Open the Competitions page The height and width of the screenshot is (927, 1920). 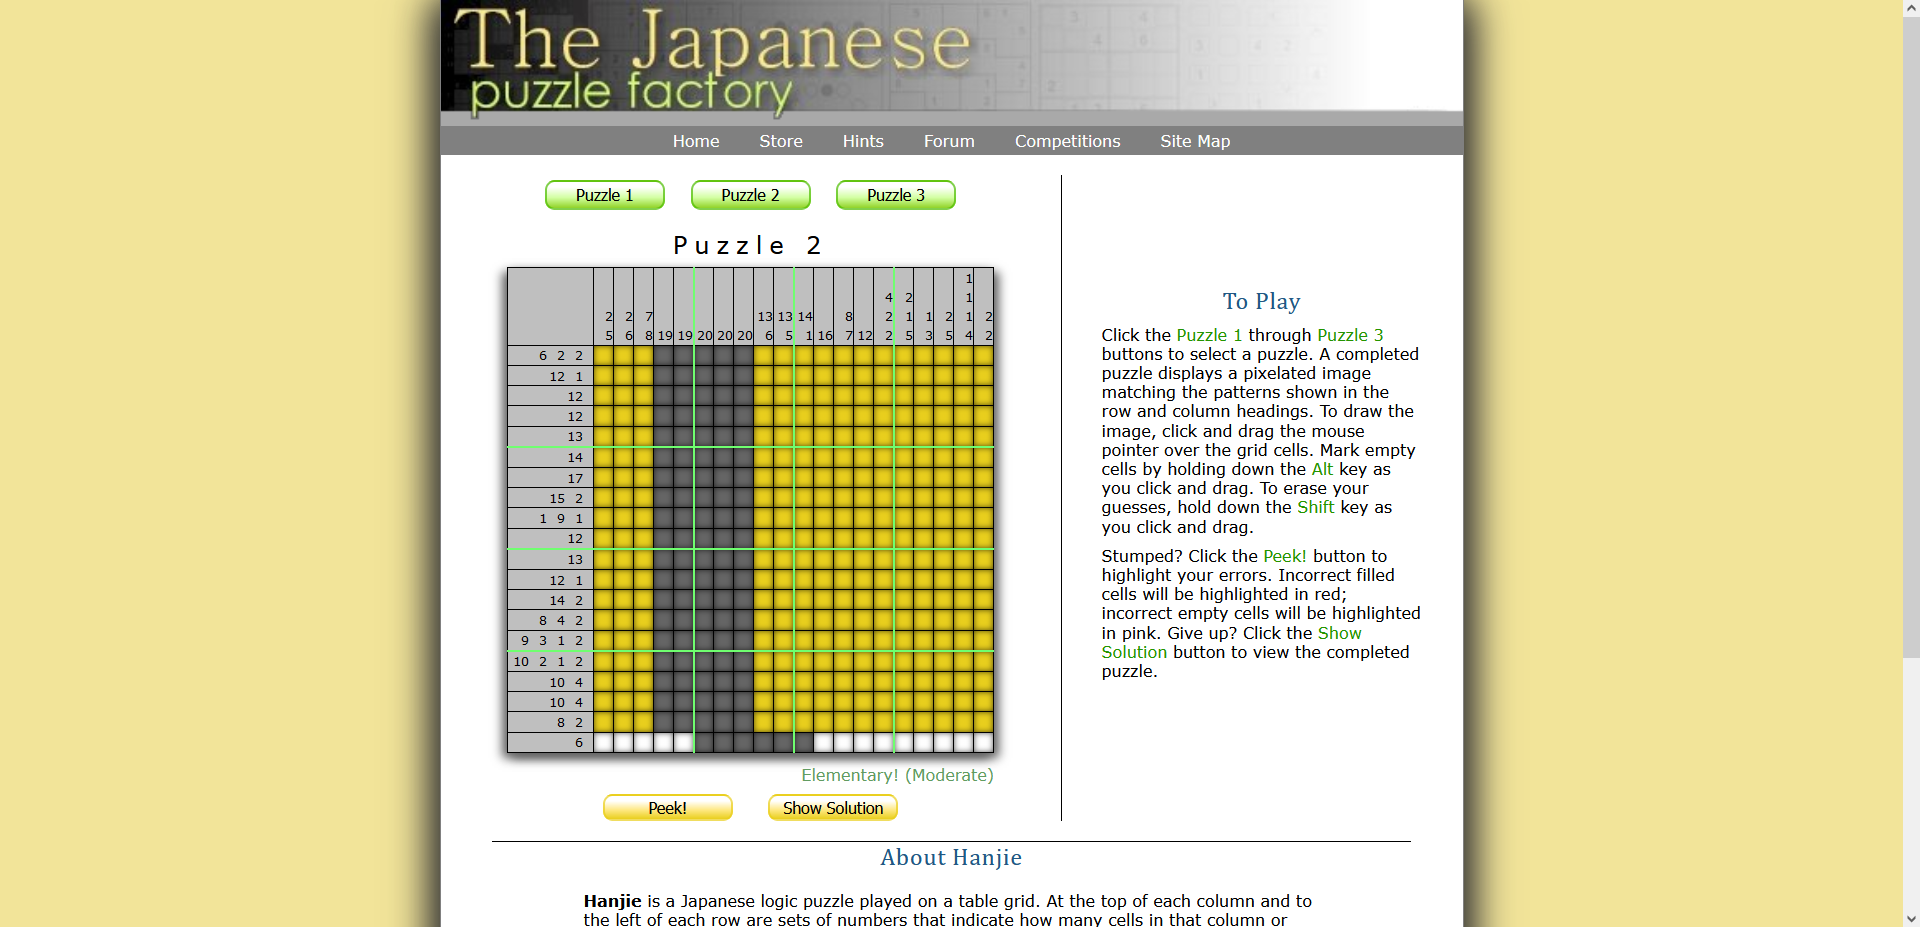pyautogui.click(x=1067, y=141)
